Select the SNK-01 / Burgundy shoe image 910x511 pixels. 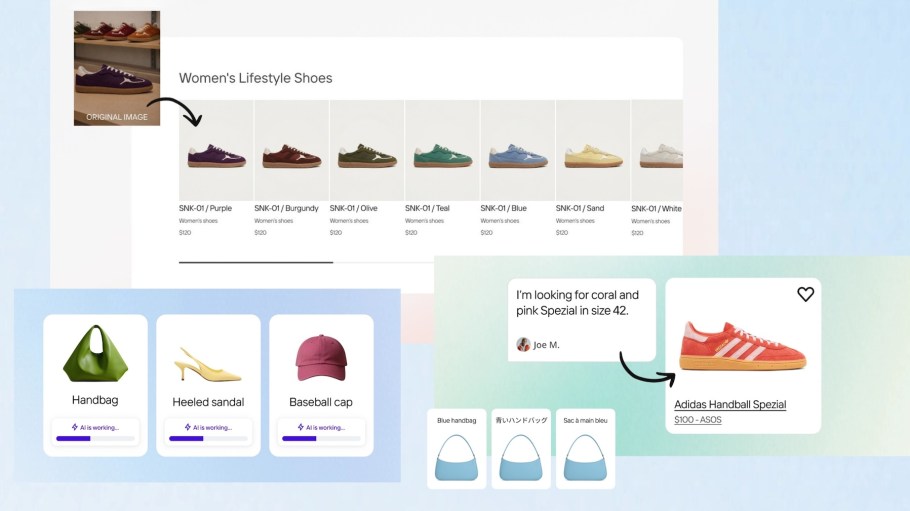pyautogui.click(x=291, y=150)
